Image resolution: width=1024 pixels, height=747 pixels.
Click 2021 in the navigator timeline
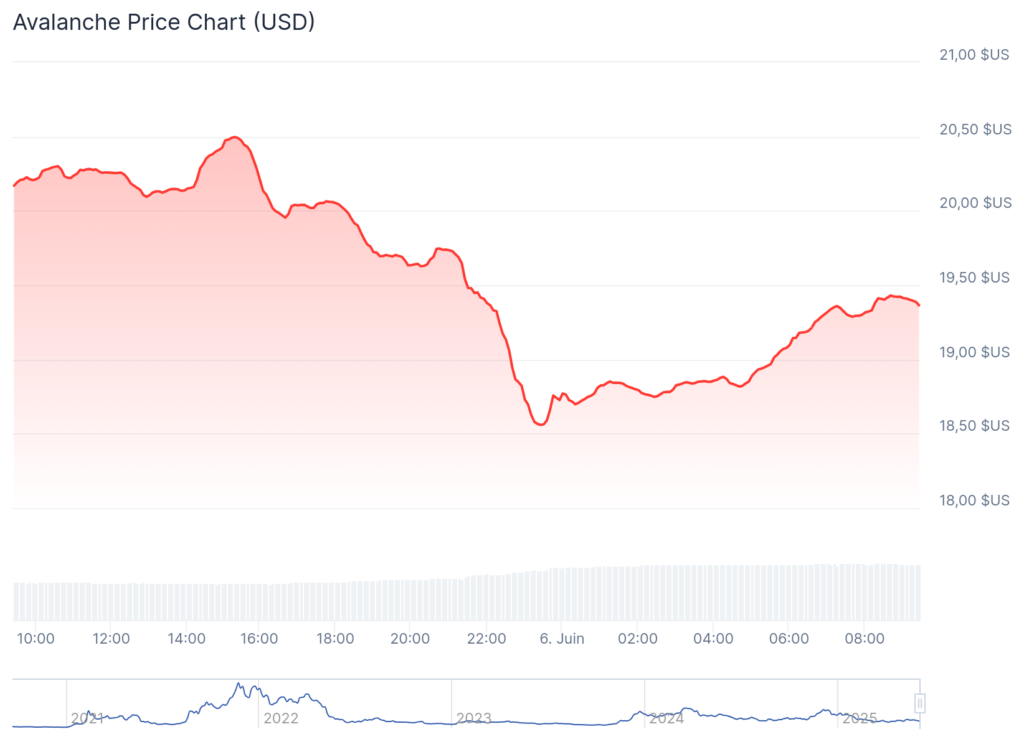[x=88, y=718]
